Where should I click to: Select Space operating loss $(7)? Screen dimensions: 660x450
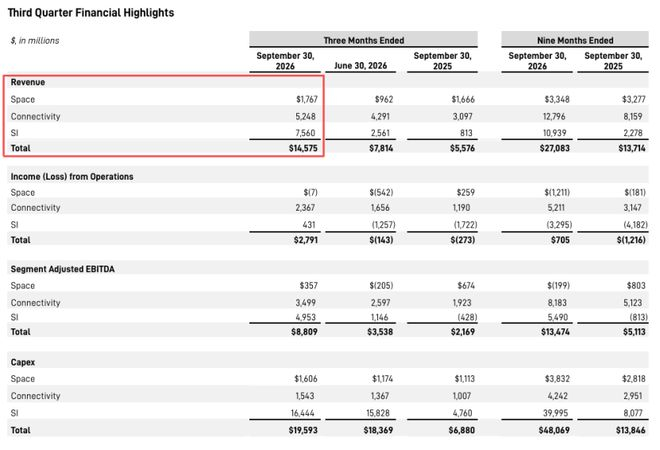pos(310,192)
